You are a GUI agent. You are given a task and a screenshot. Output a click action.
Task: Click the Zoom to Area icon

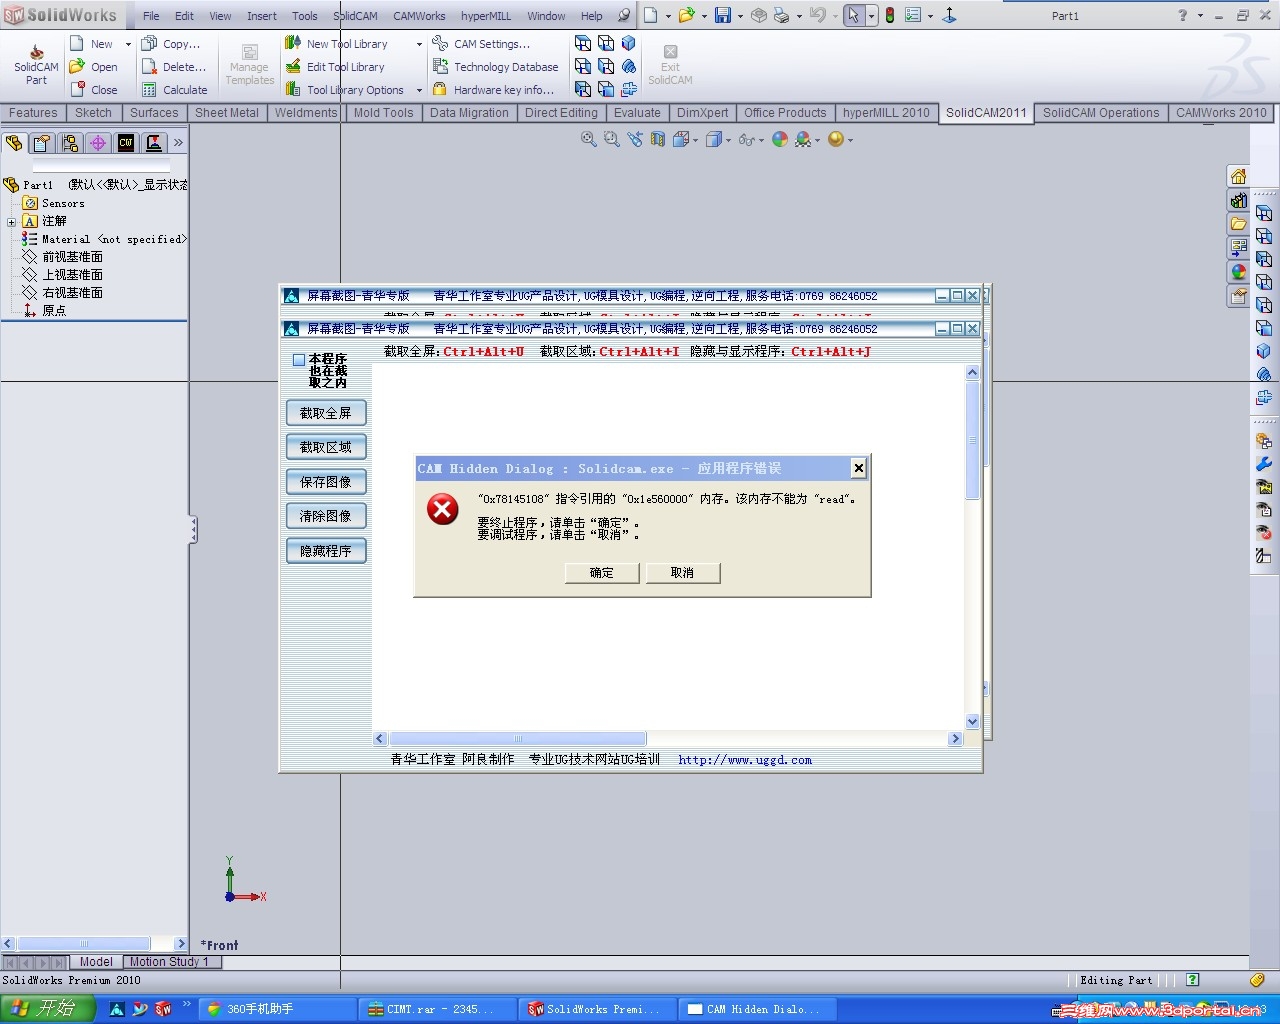[x=611, y=140]
